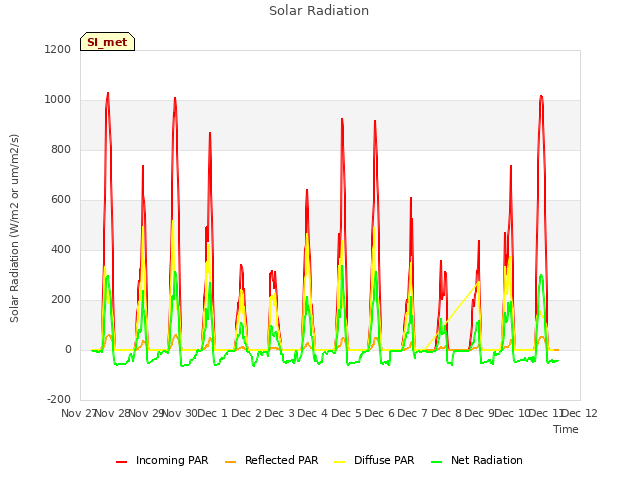
Task: Click the Nov 27 x-axis date label
Action: coord(78,413)
